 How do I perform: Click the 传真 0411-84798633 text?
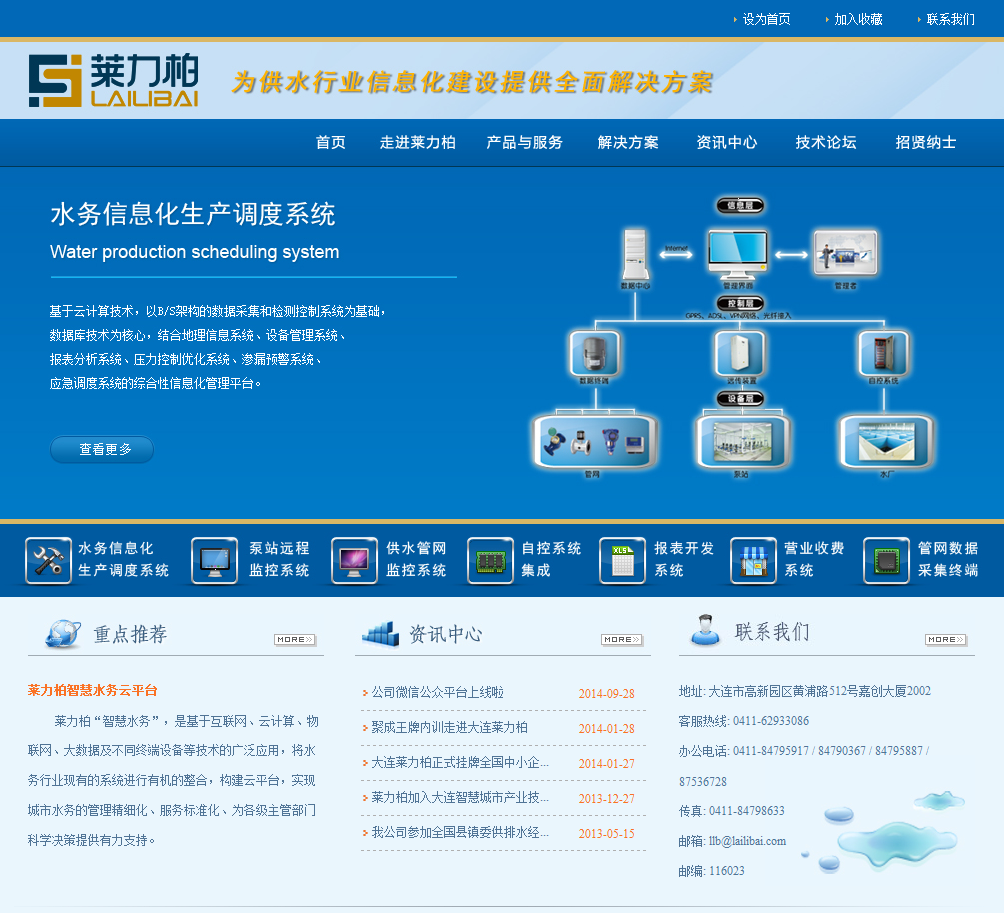(731, 811)
